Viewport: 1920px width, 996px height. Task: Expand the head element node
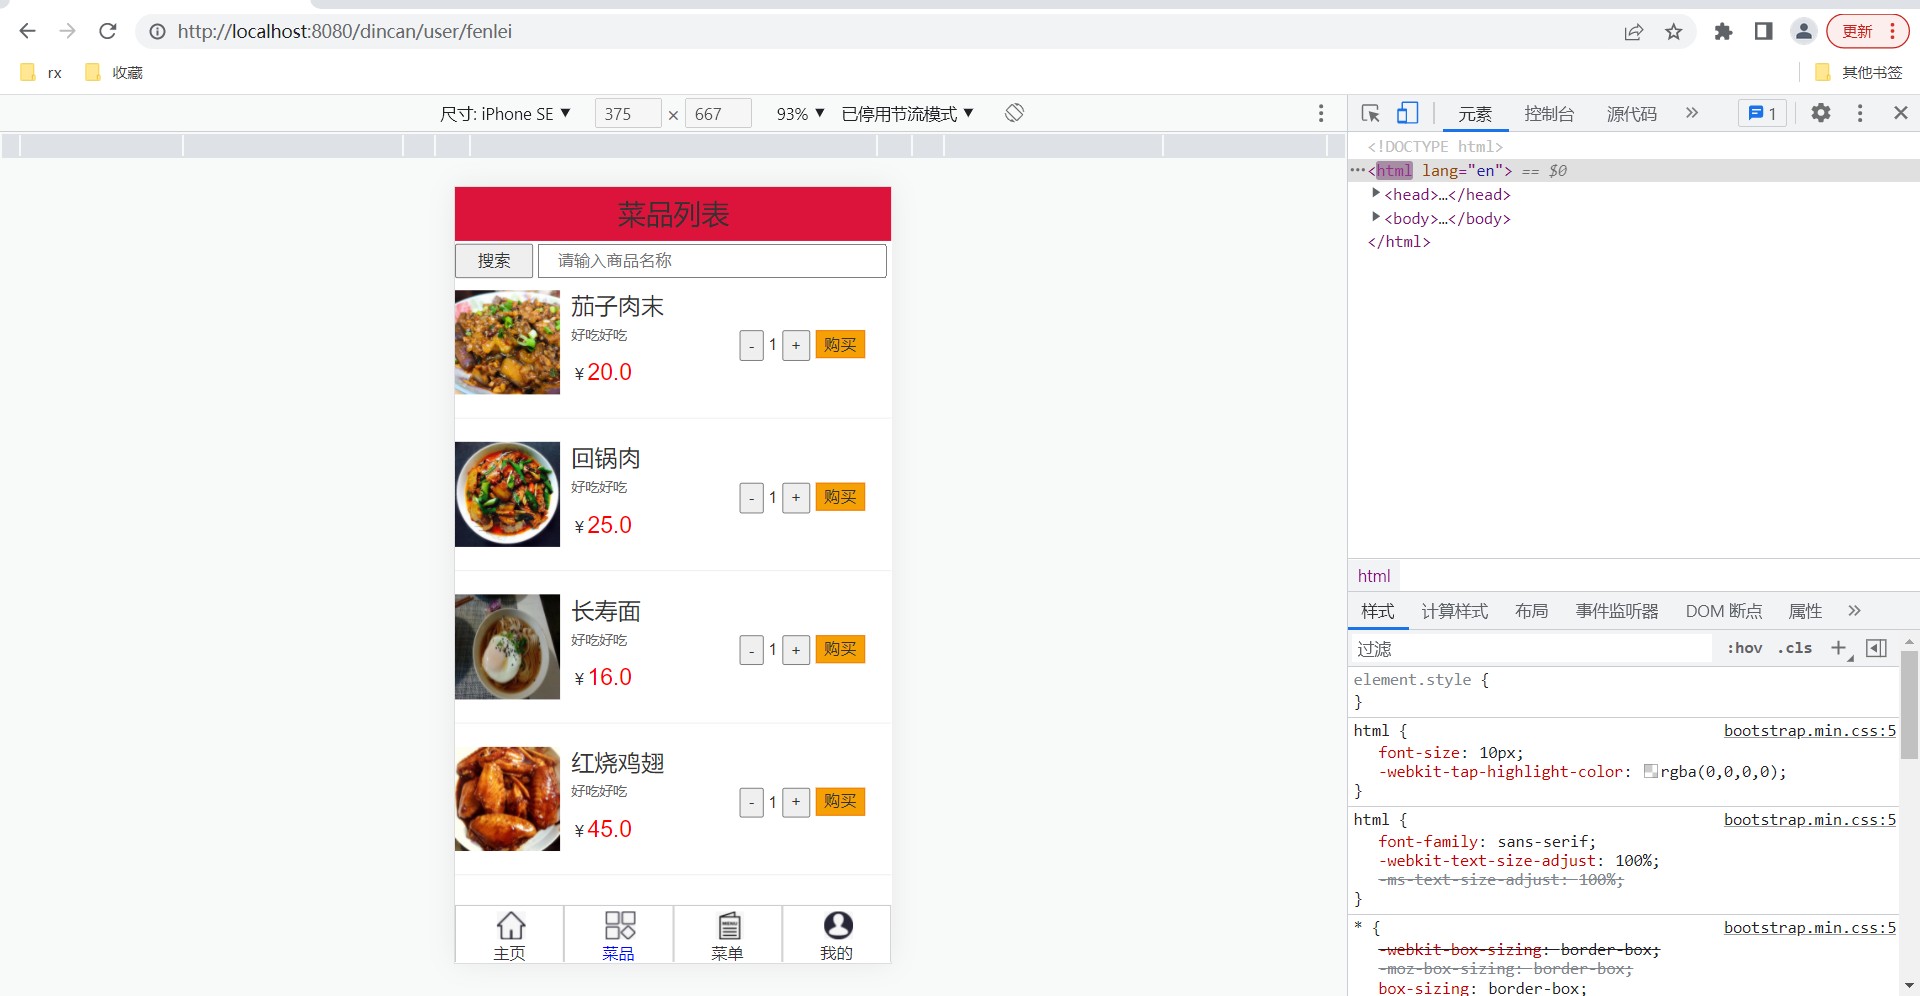pyautogui.click(x=1376, y=193)
